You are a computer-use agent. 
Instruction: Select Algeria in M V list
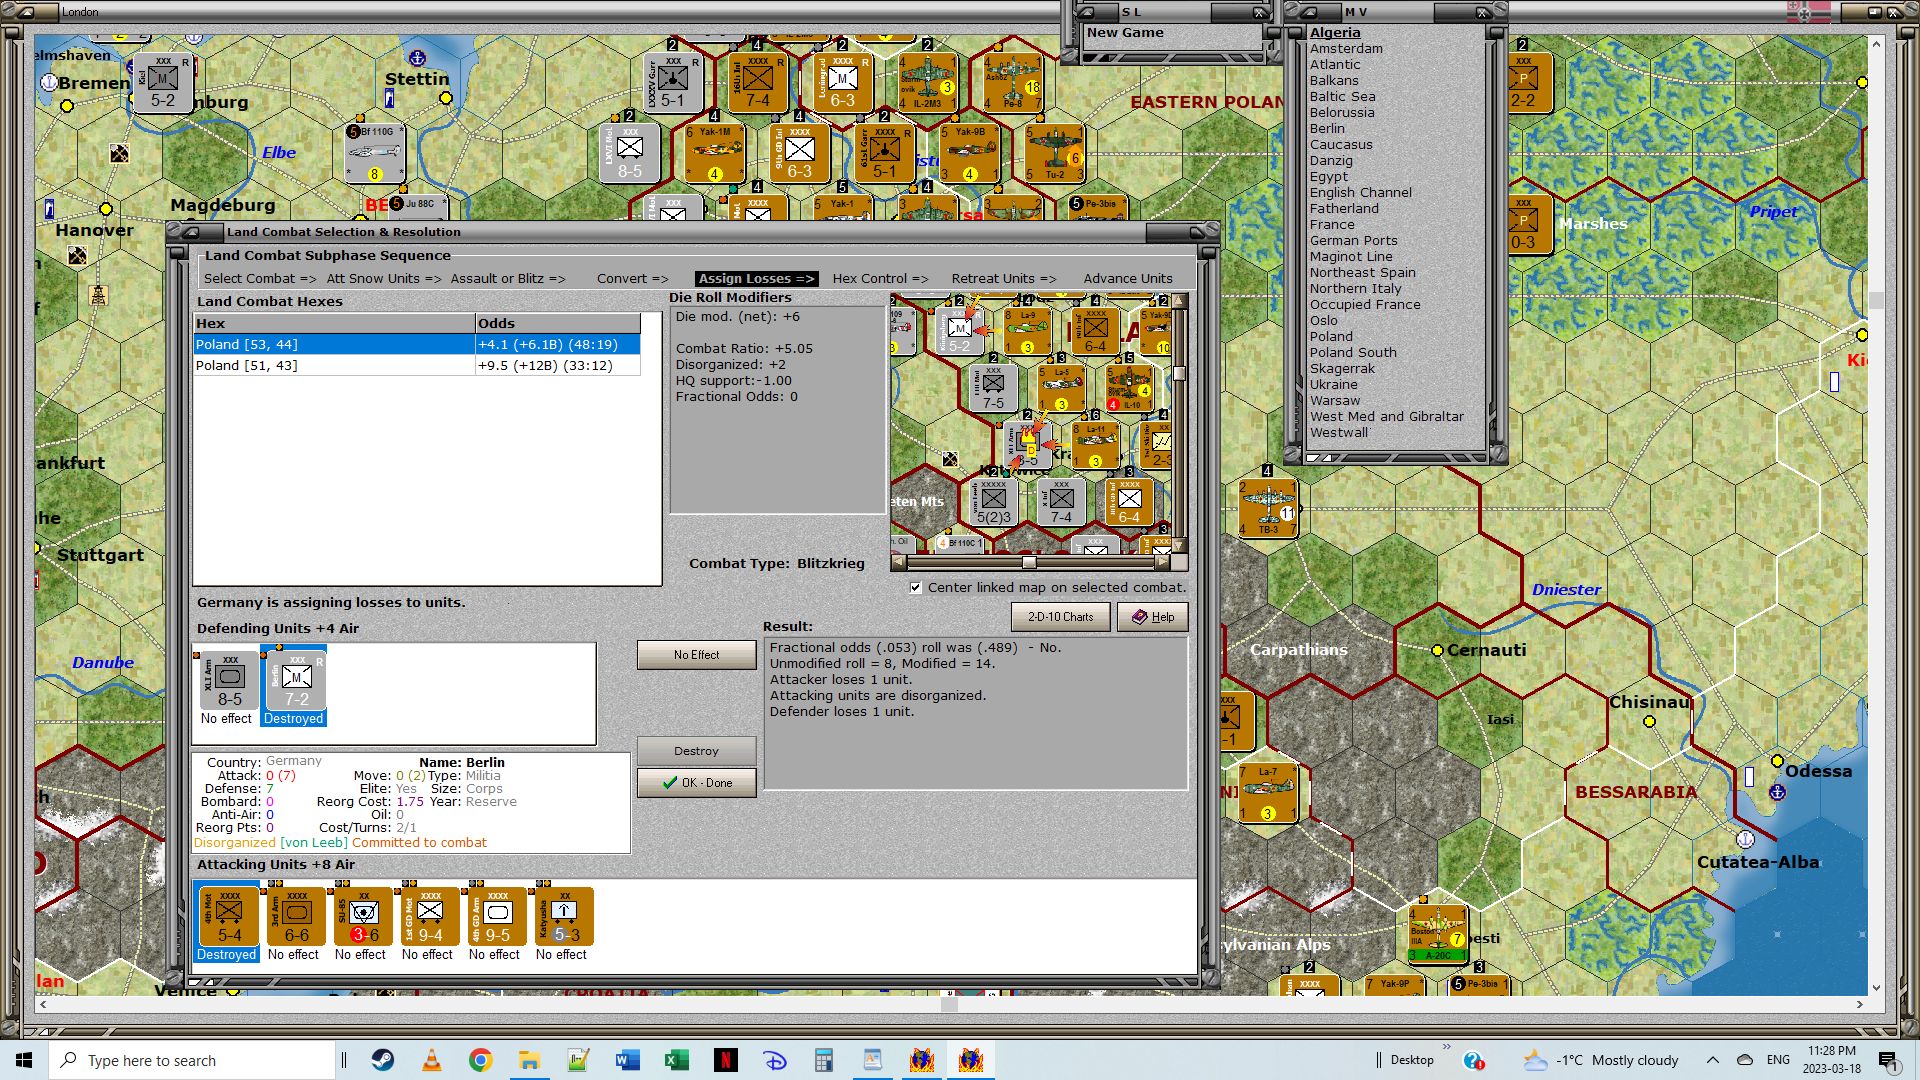pos(1335,33)
